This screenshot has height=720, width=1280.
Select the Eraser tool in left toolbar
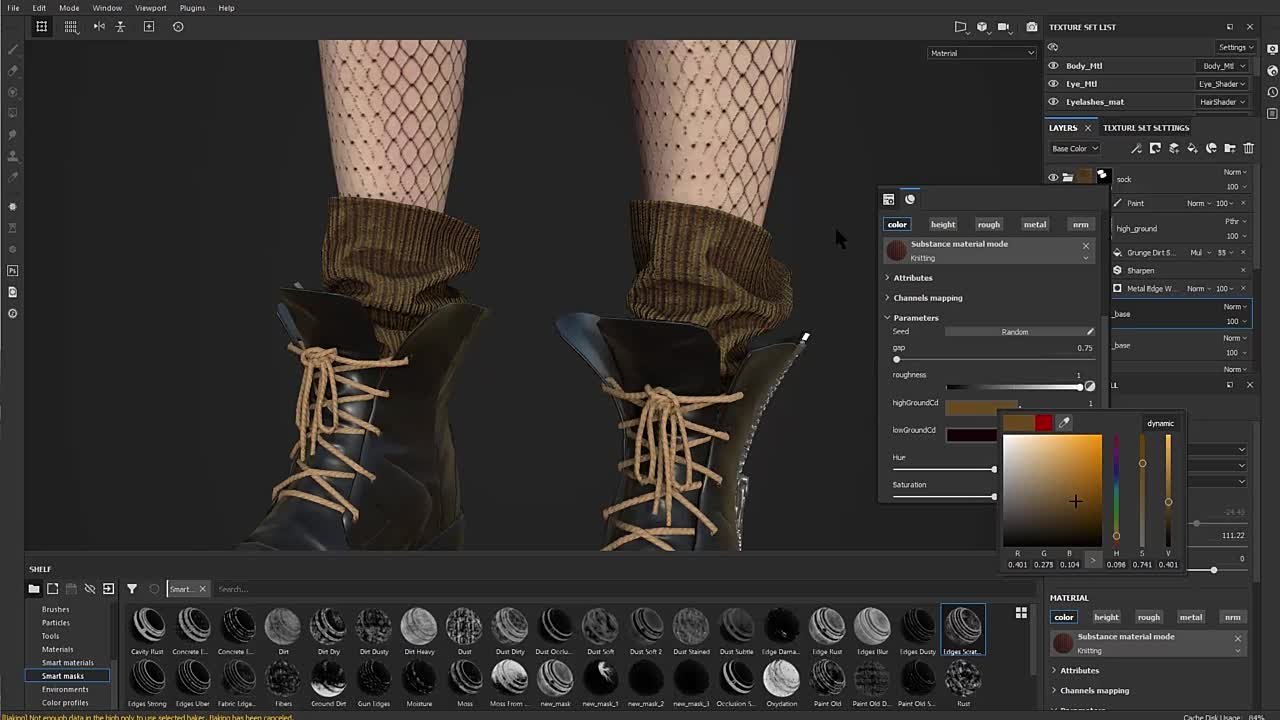[x=12, y=70]
